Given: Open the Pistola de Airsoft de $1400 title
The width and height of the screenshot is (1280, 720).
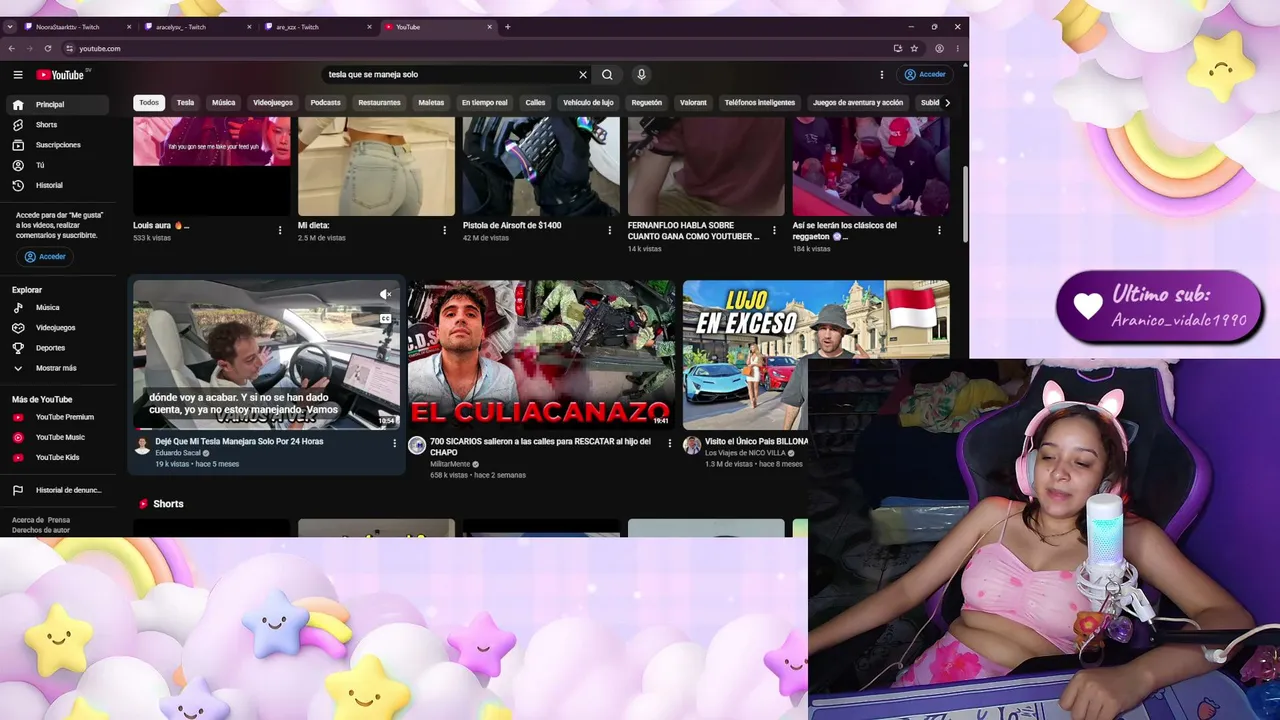Looking at the screenshot, I should pyautogui.click(x=512, y=226).
